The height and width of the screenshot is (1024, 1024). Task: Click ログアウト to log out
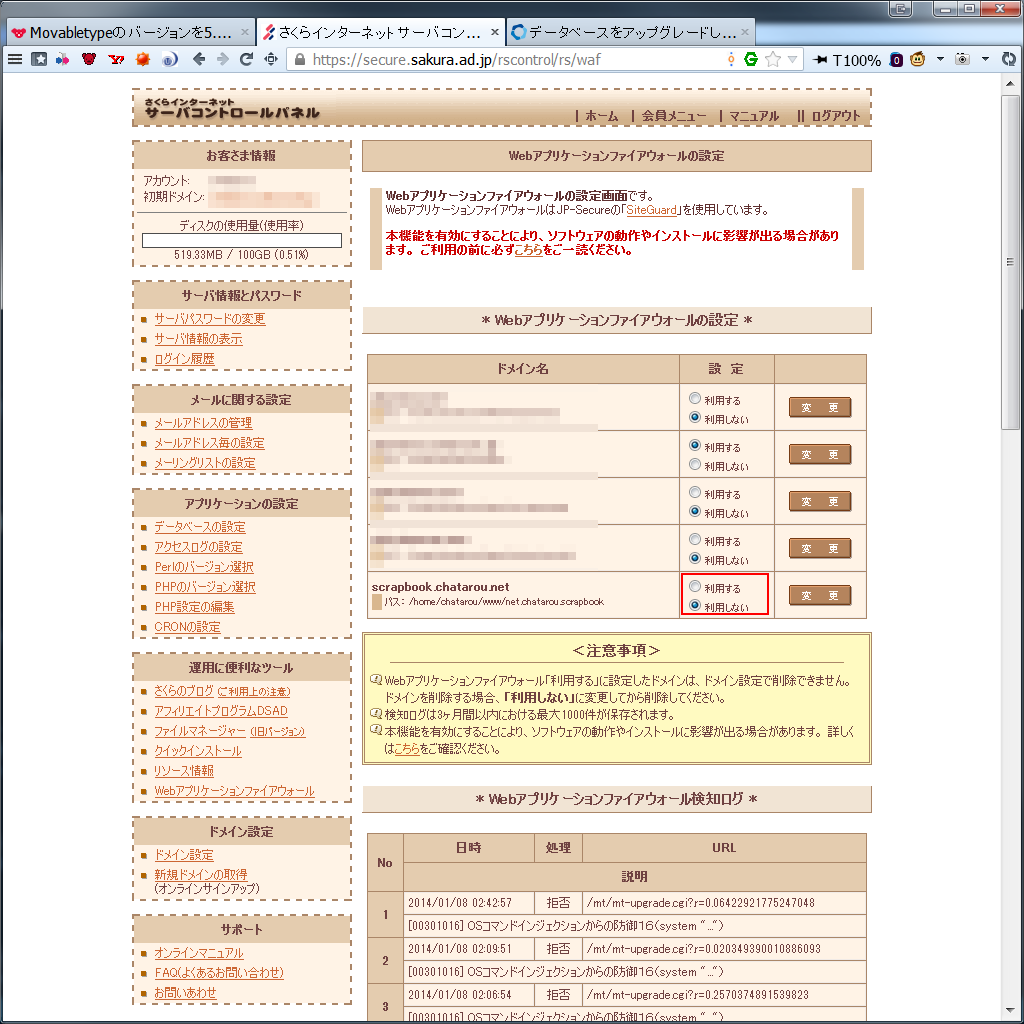tap(835, 116)
